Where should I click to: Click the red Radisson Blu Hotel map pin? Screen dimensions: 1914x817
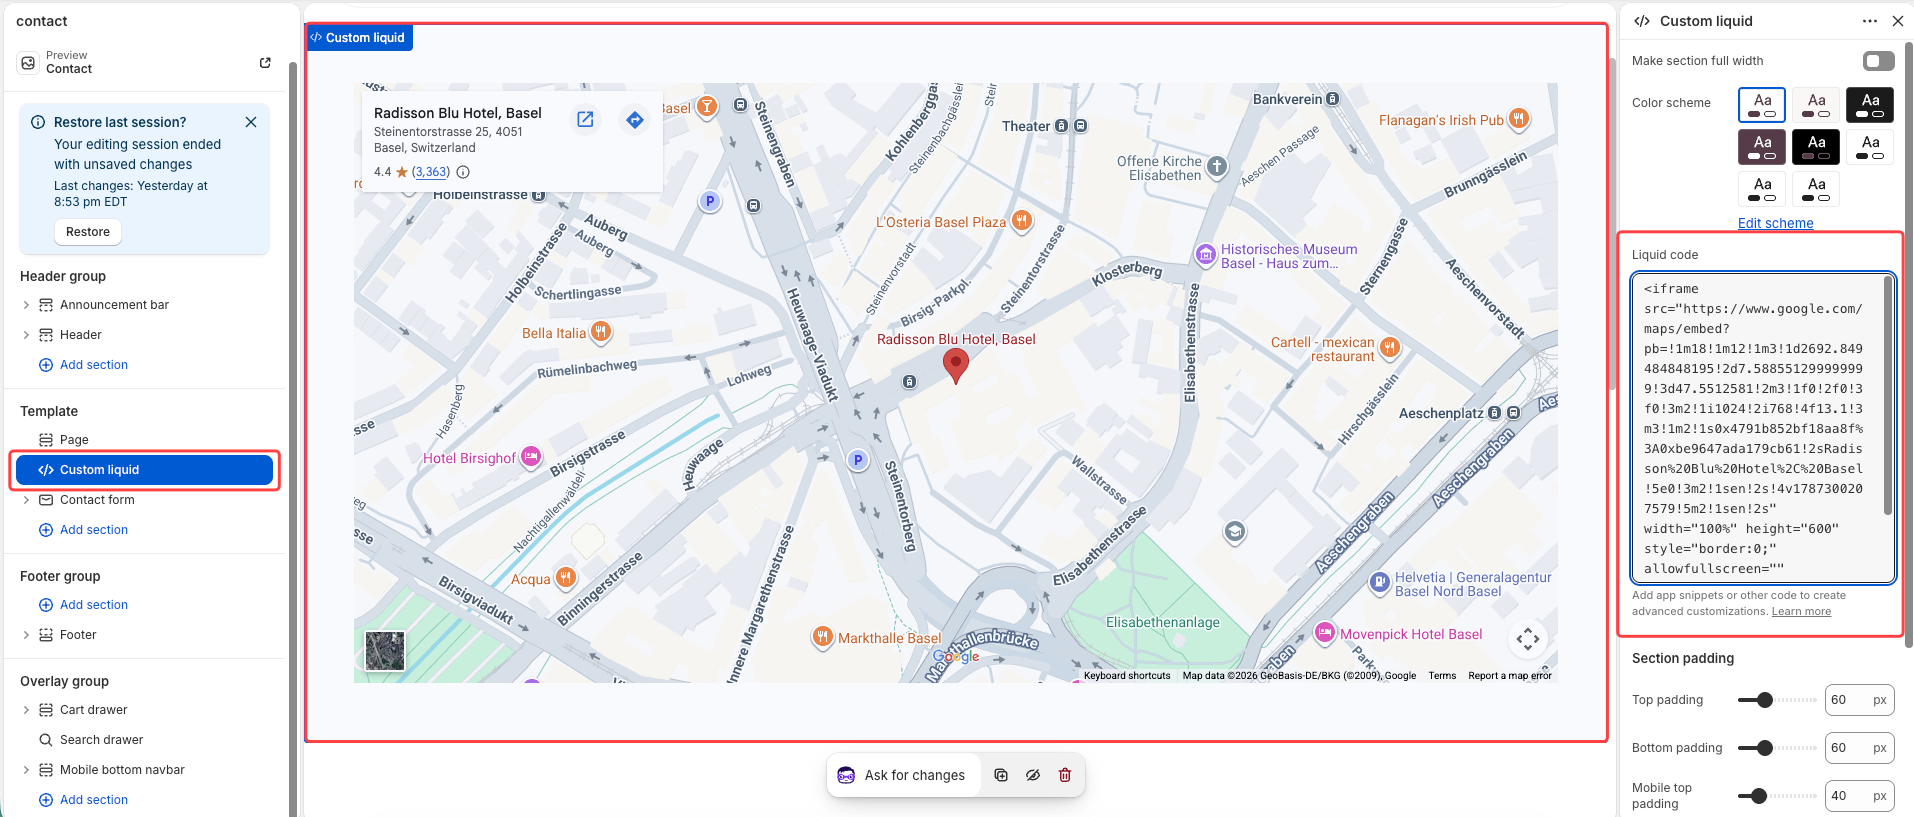956,367
